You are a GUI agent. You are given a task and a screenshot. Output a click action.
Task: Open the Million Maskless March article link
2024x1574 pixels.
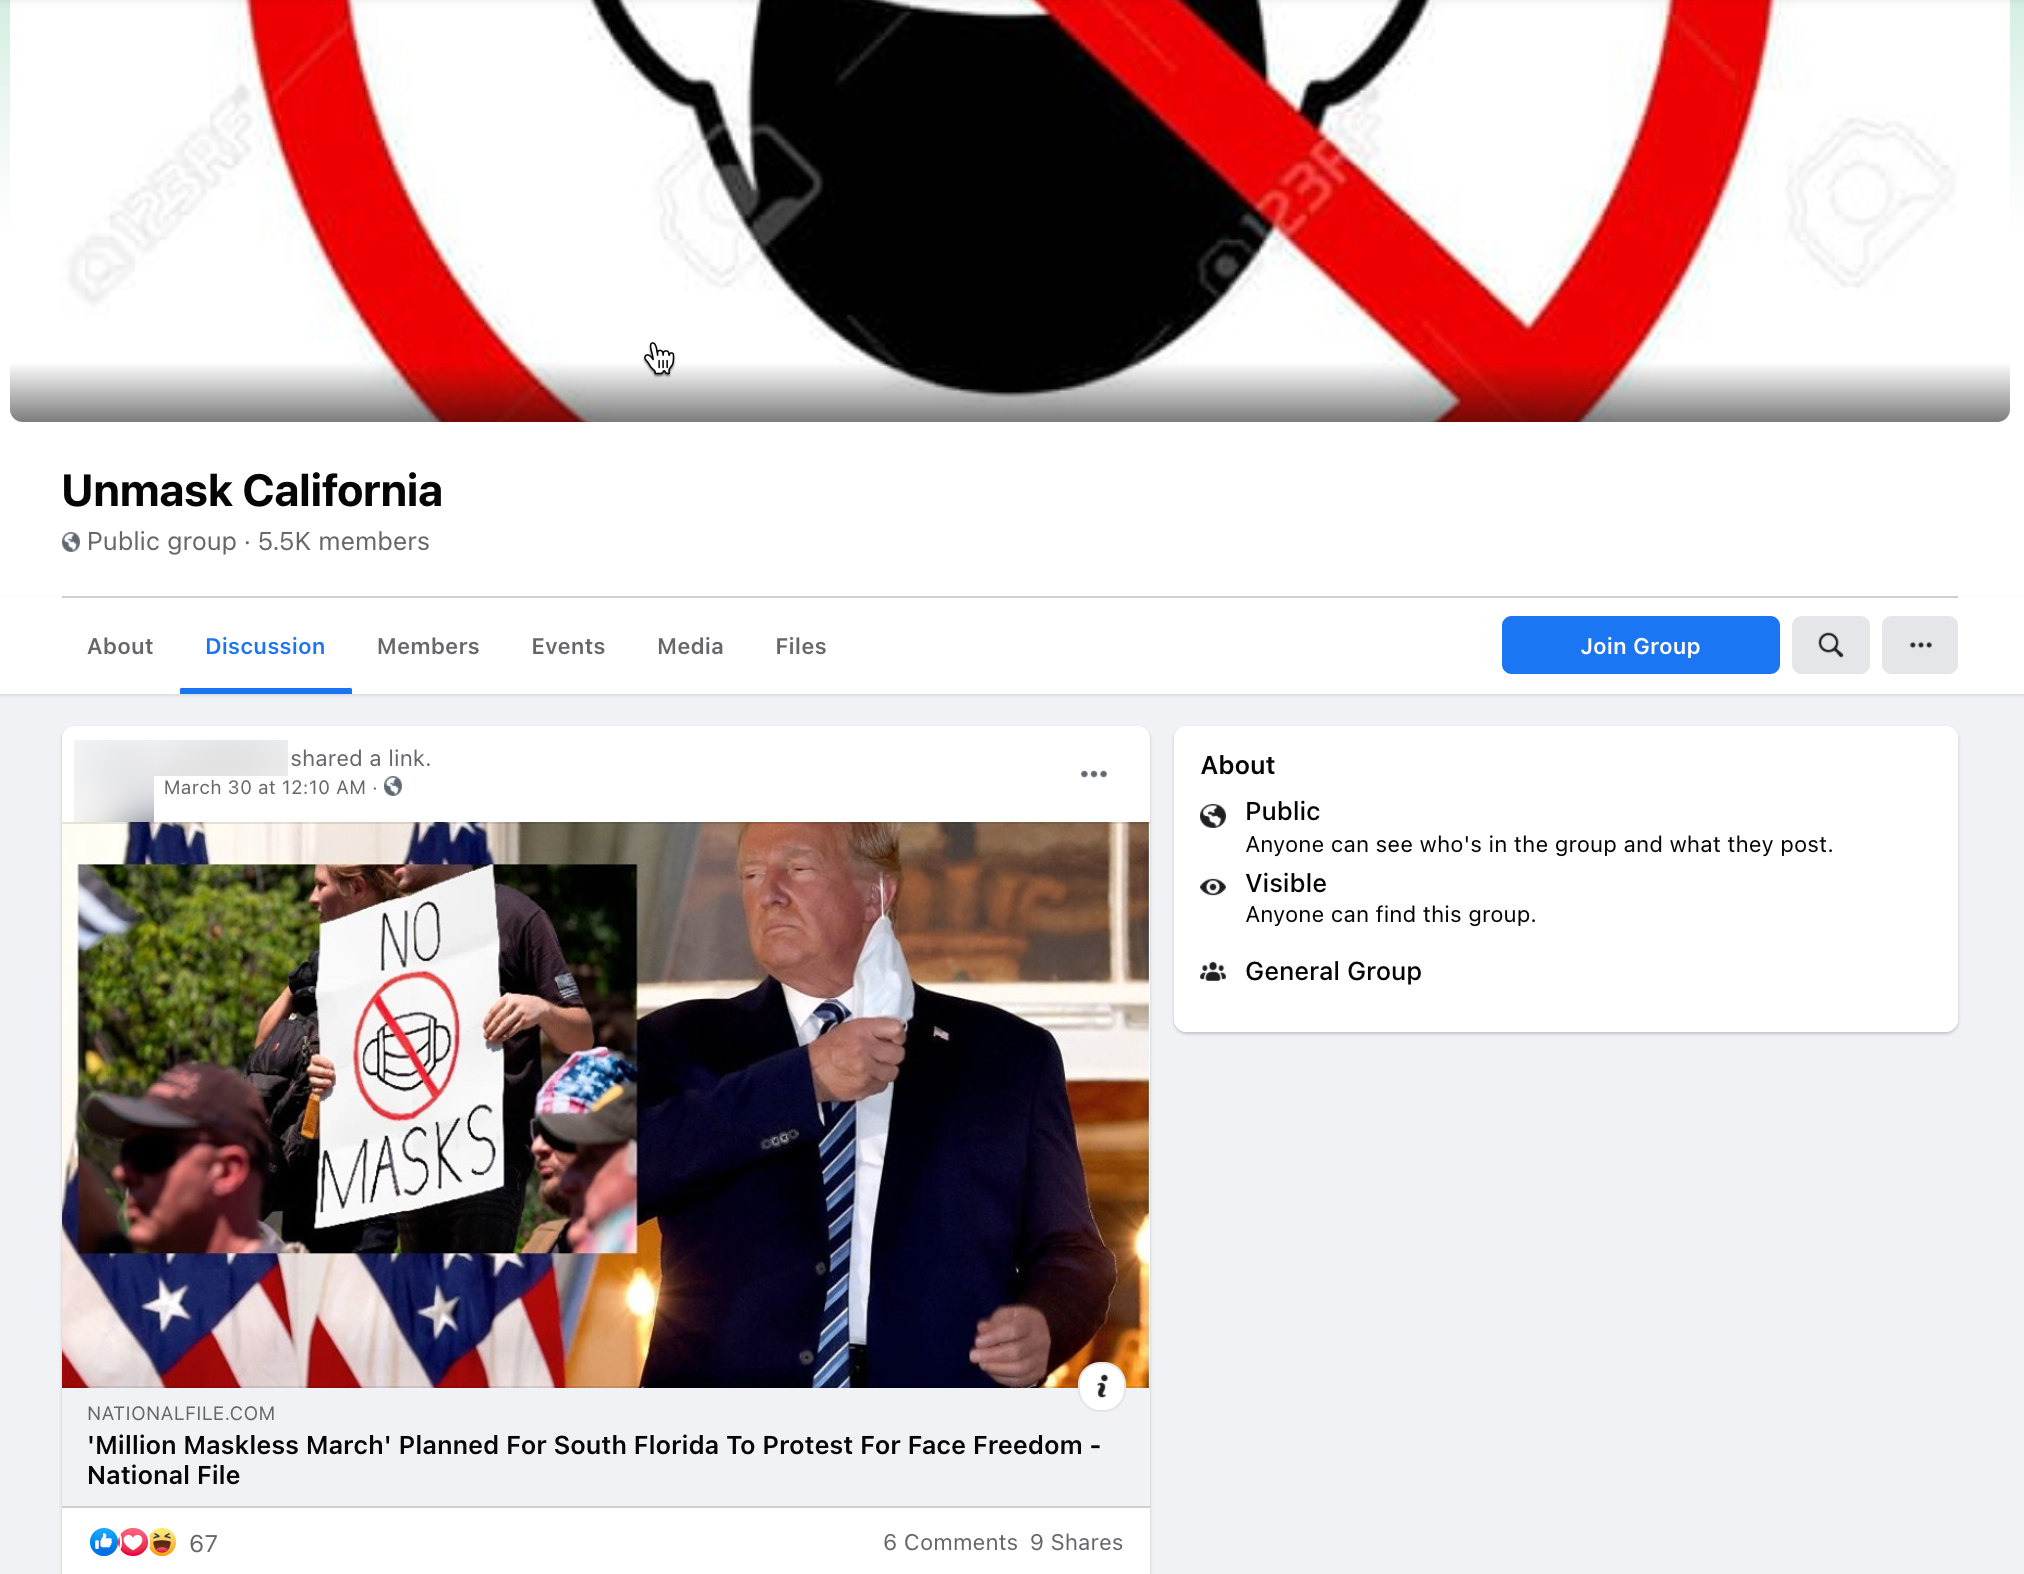[594, 1460]
